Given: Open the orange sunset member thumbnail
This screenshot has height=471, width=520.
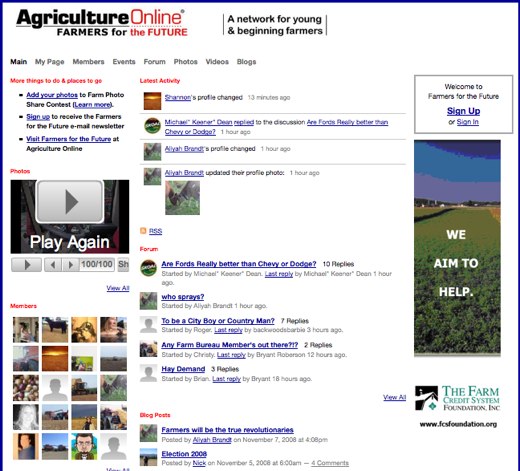Looking at the screenshot, I should coord(55,359).
